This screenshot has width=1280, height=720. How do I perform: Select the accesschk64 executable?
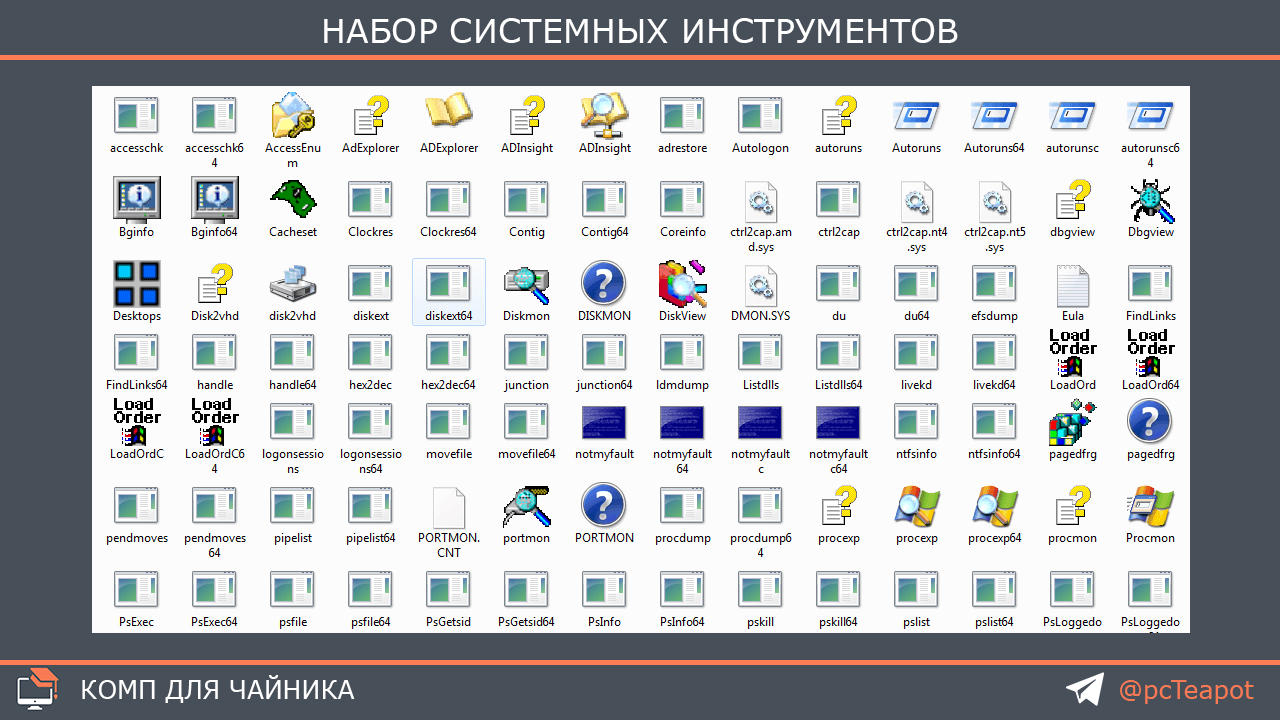(x=214, y=116)
